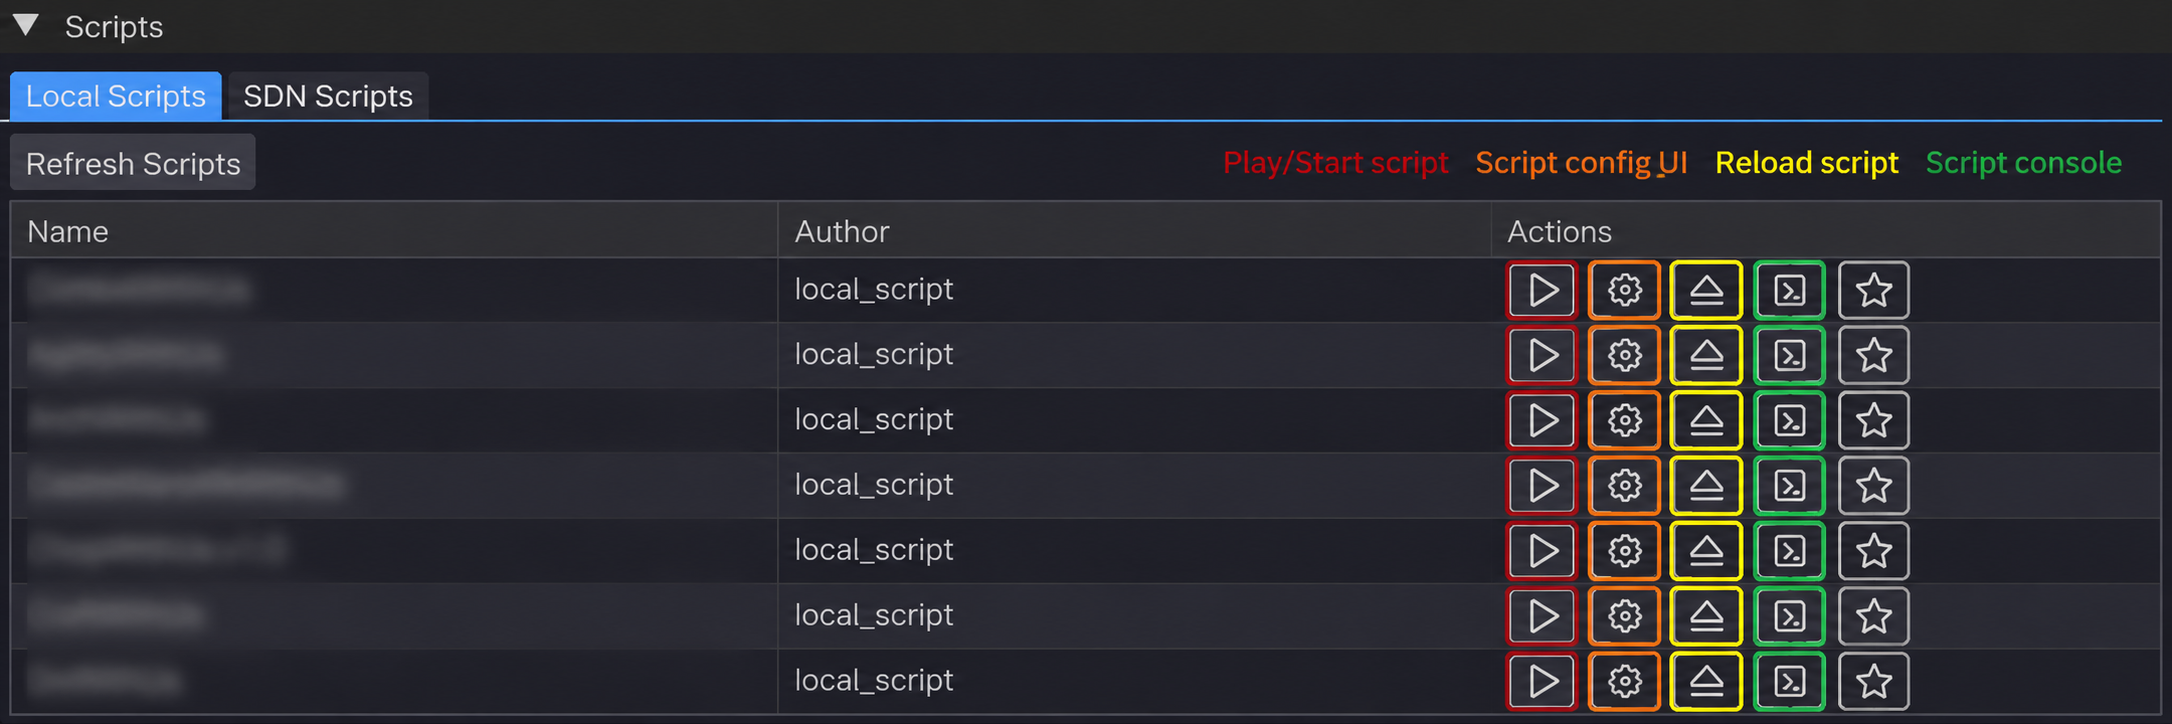Click the yellow Reload script legend label
This screenshot has width=2172, height=724.
(x=1806, y=163)
